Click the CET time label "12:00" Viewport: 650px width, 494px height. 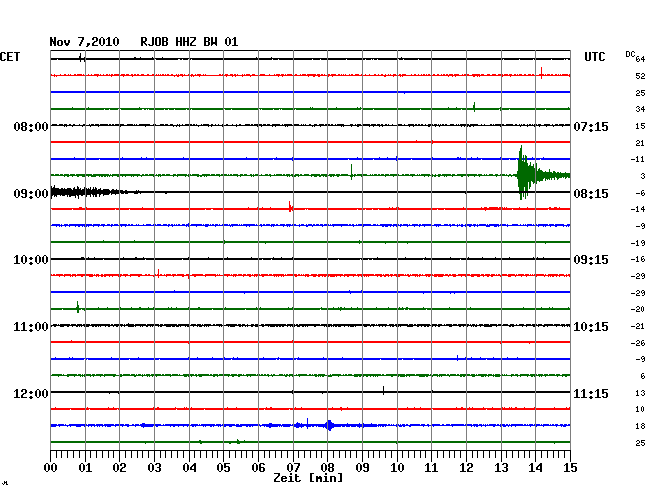click(x=31, y=393)
